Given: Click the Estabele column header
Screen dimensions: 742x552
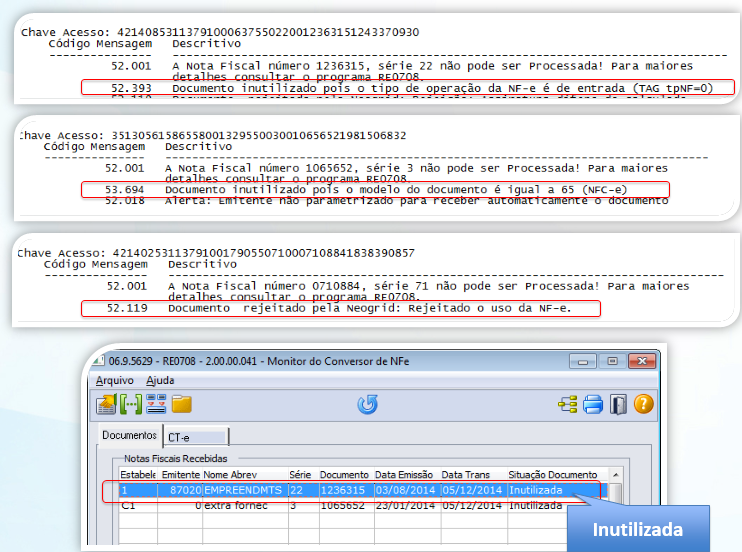Looking at the screenshot, I should pyautogui.click(x=138, y=475).
